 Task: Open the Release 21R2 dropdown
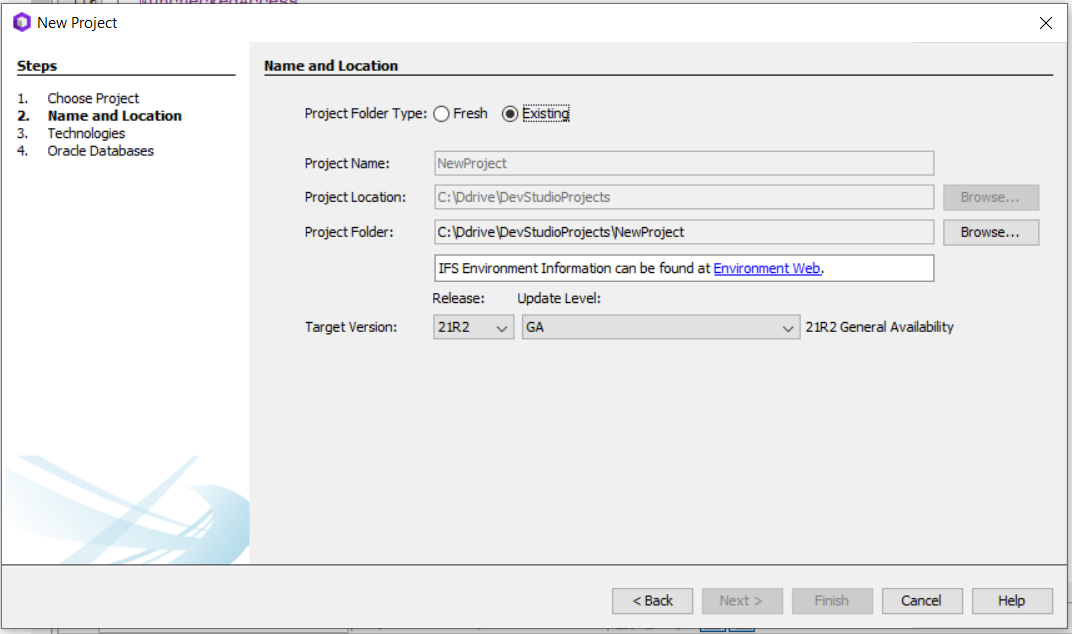point(473,327)
